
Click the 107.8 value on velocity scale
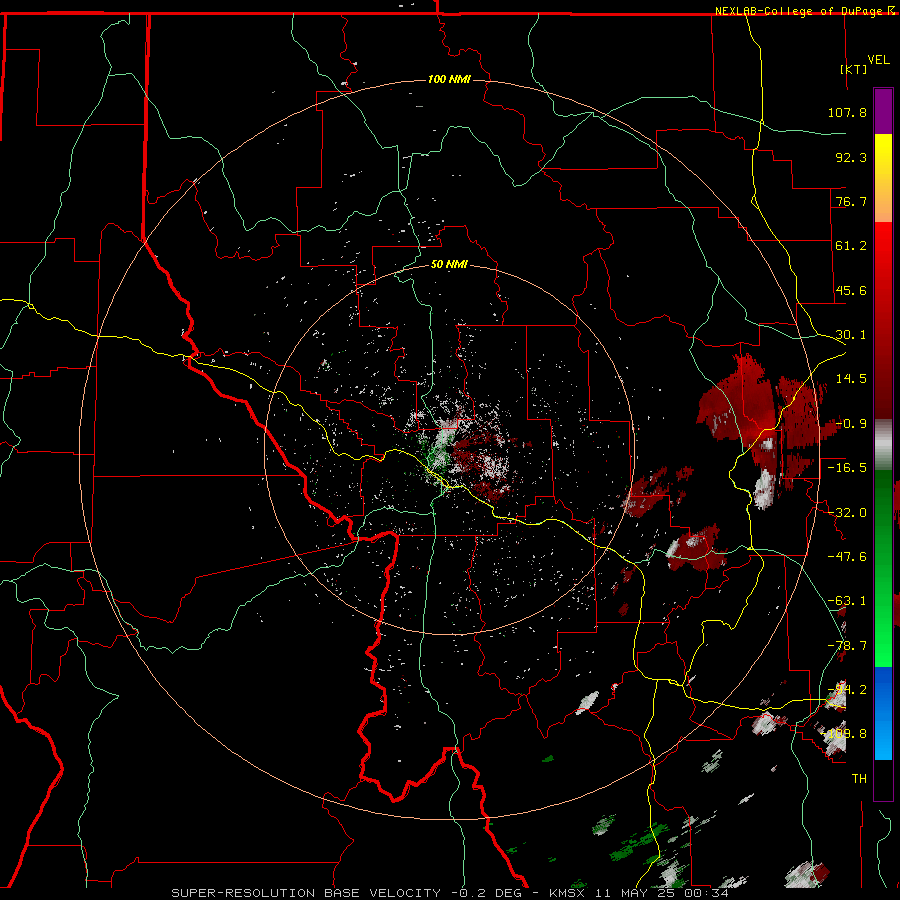(x=847, y=112)
